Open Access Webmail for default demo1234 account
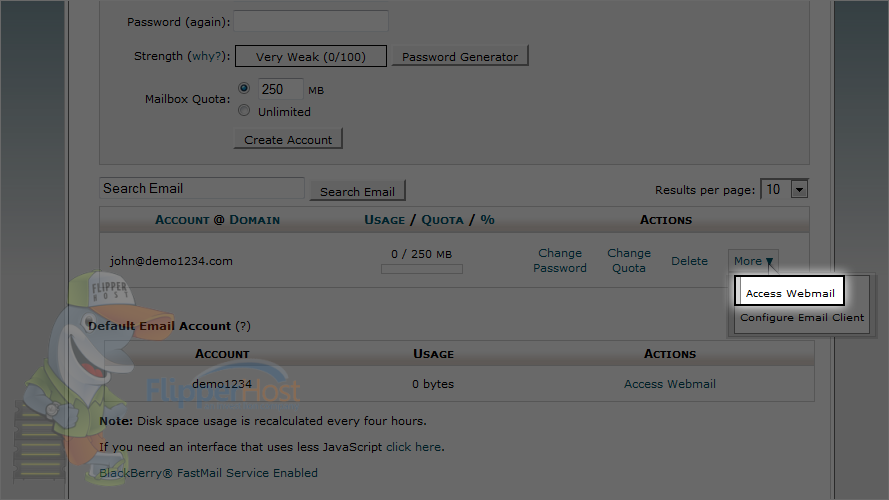Screen dimensions: 889x500 tap(670, 384)
